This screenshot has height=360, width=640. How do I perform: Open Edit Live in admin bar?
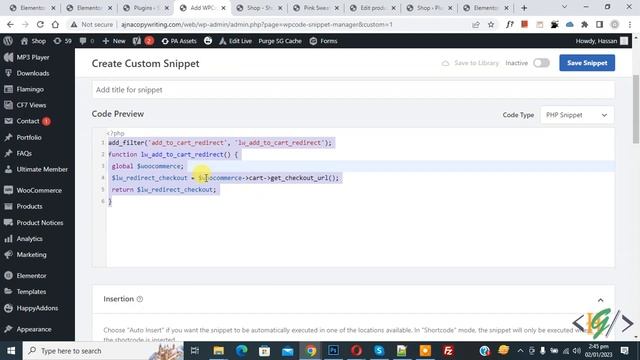[x=236, y=41]
